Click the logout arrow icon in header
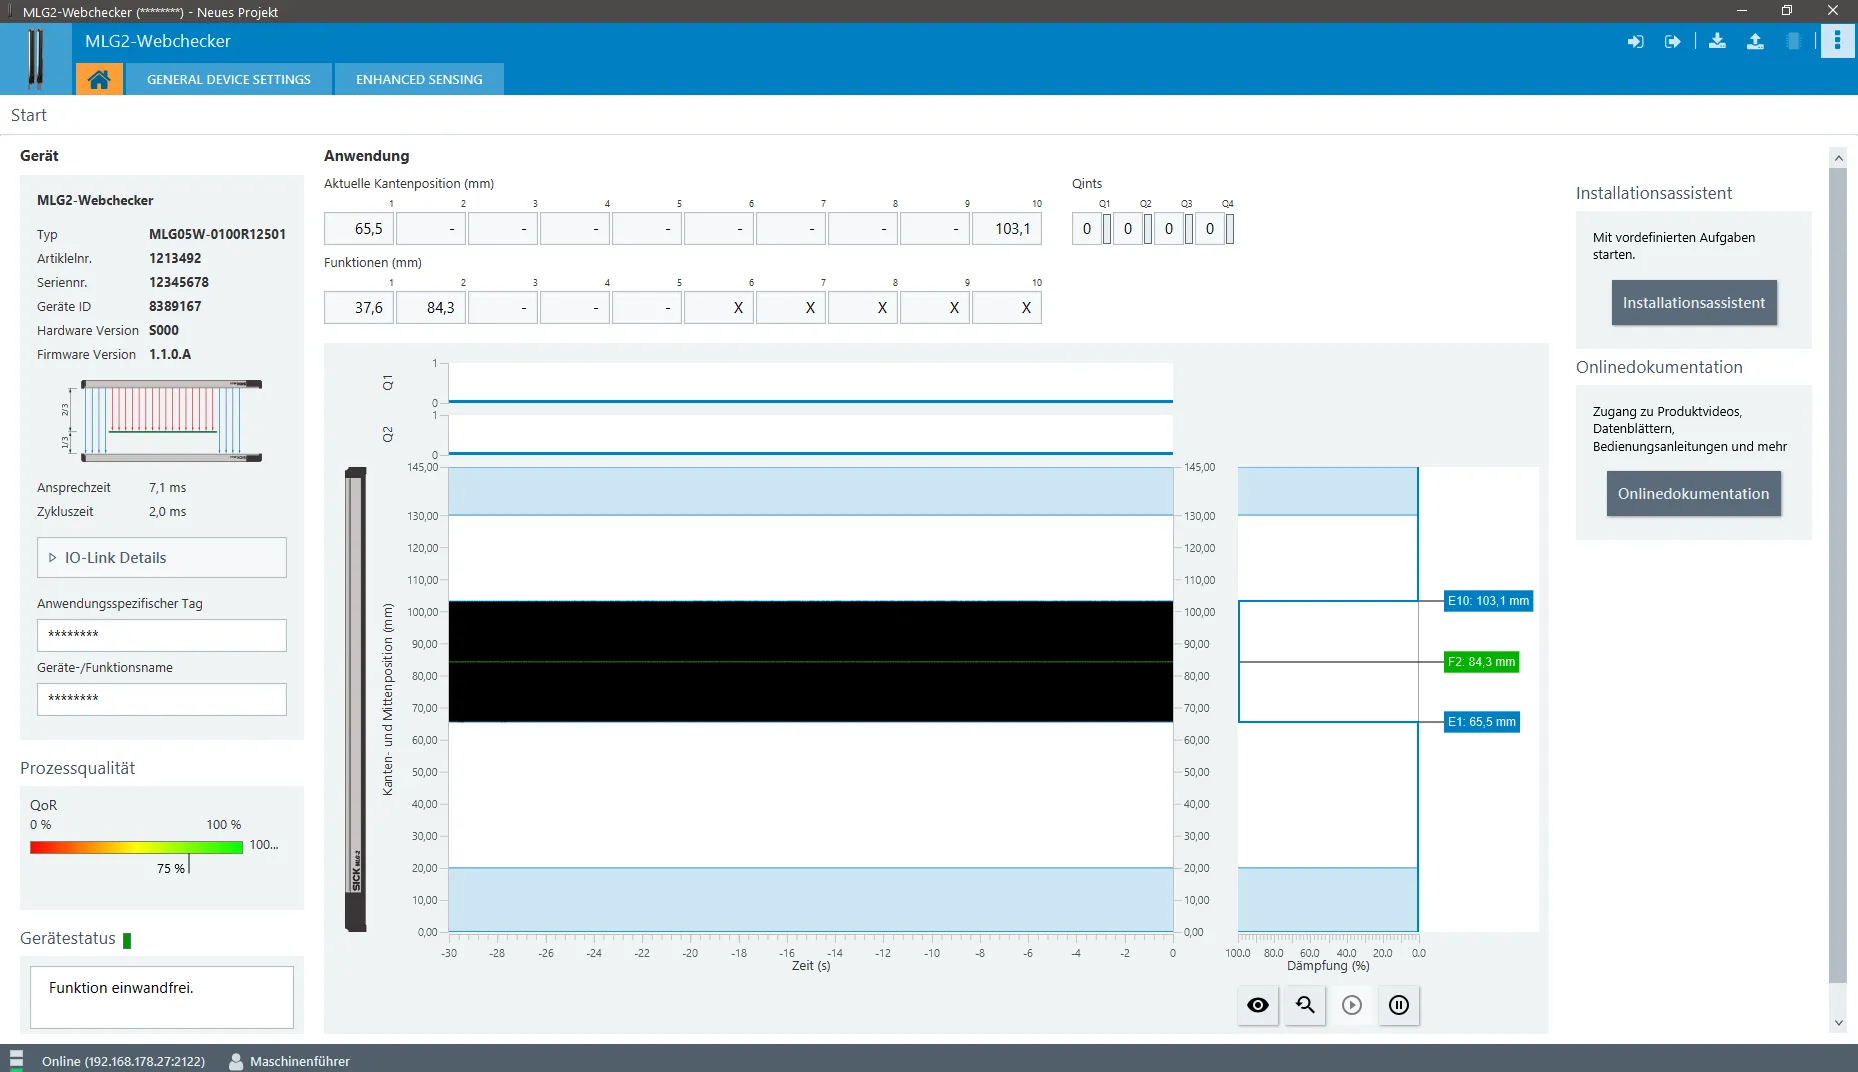 click(1672, 42)
